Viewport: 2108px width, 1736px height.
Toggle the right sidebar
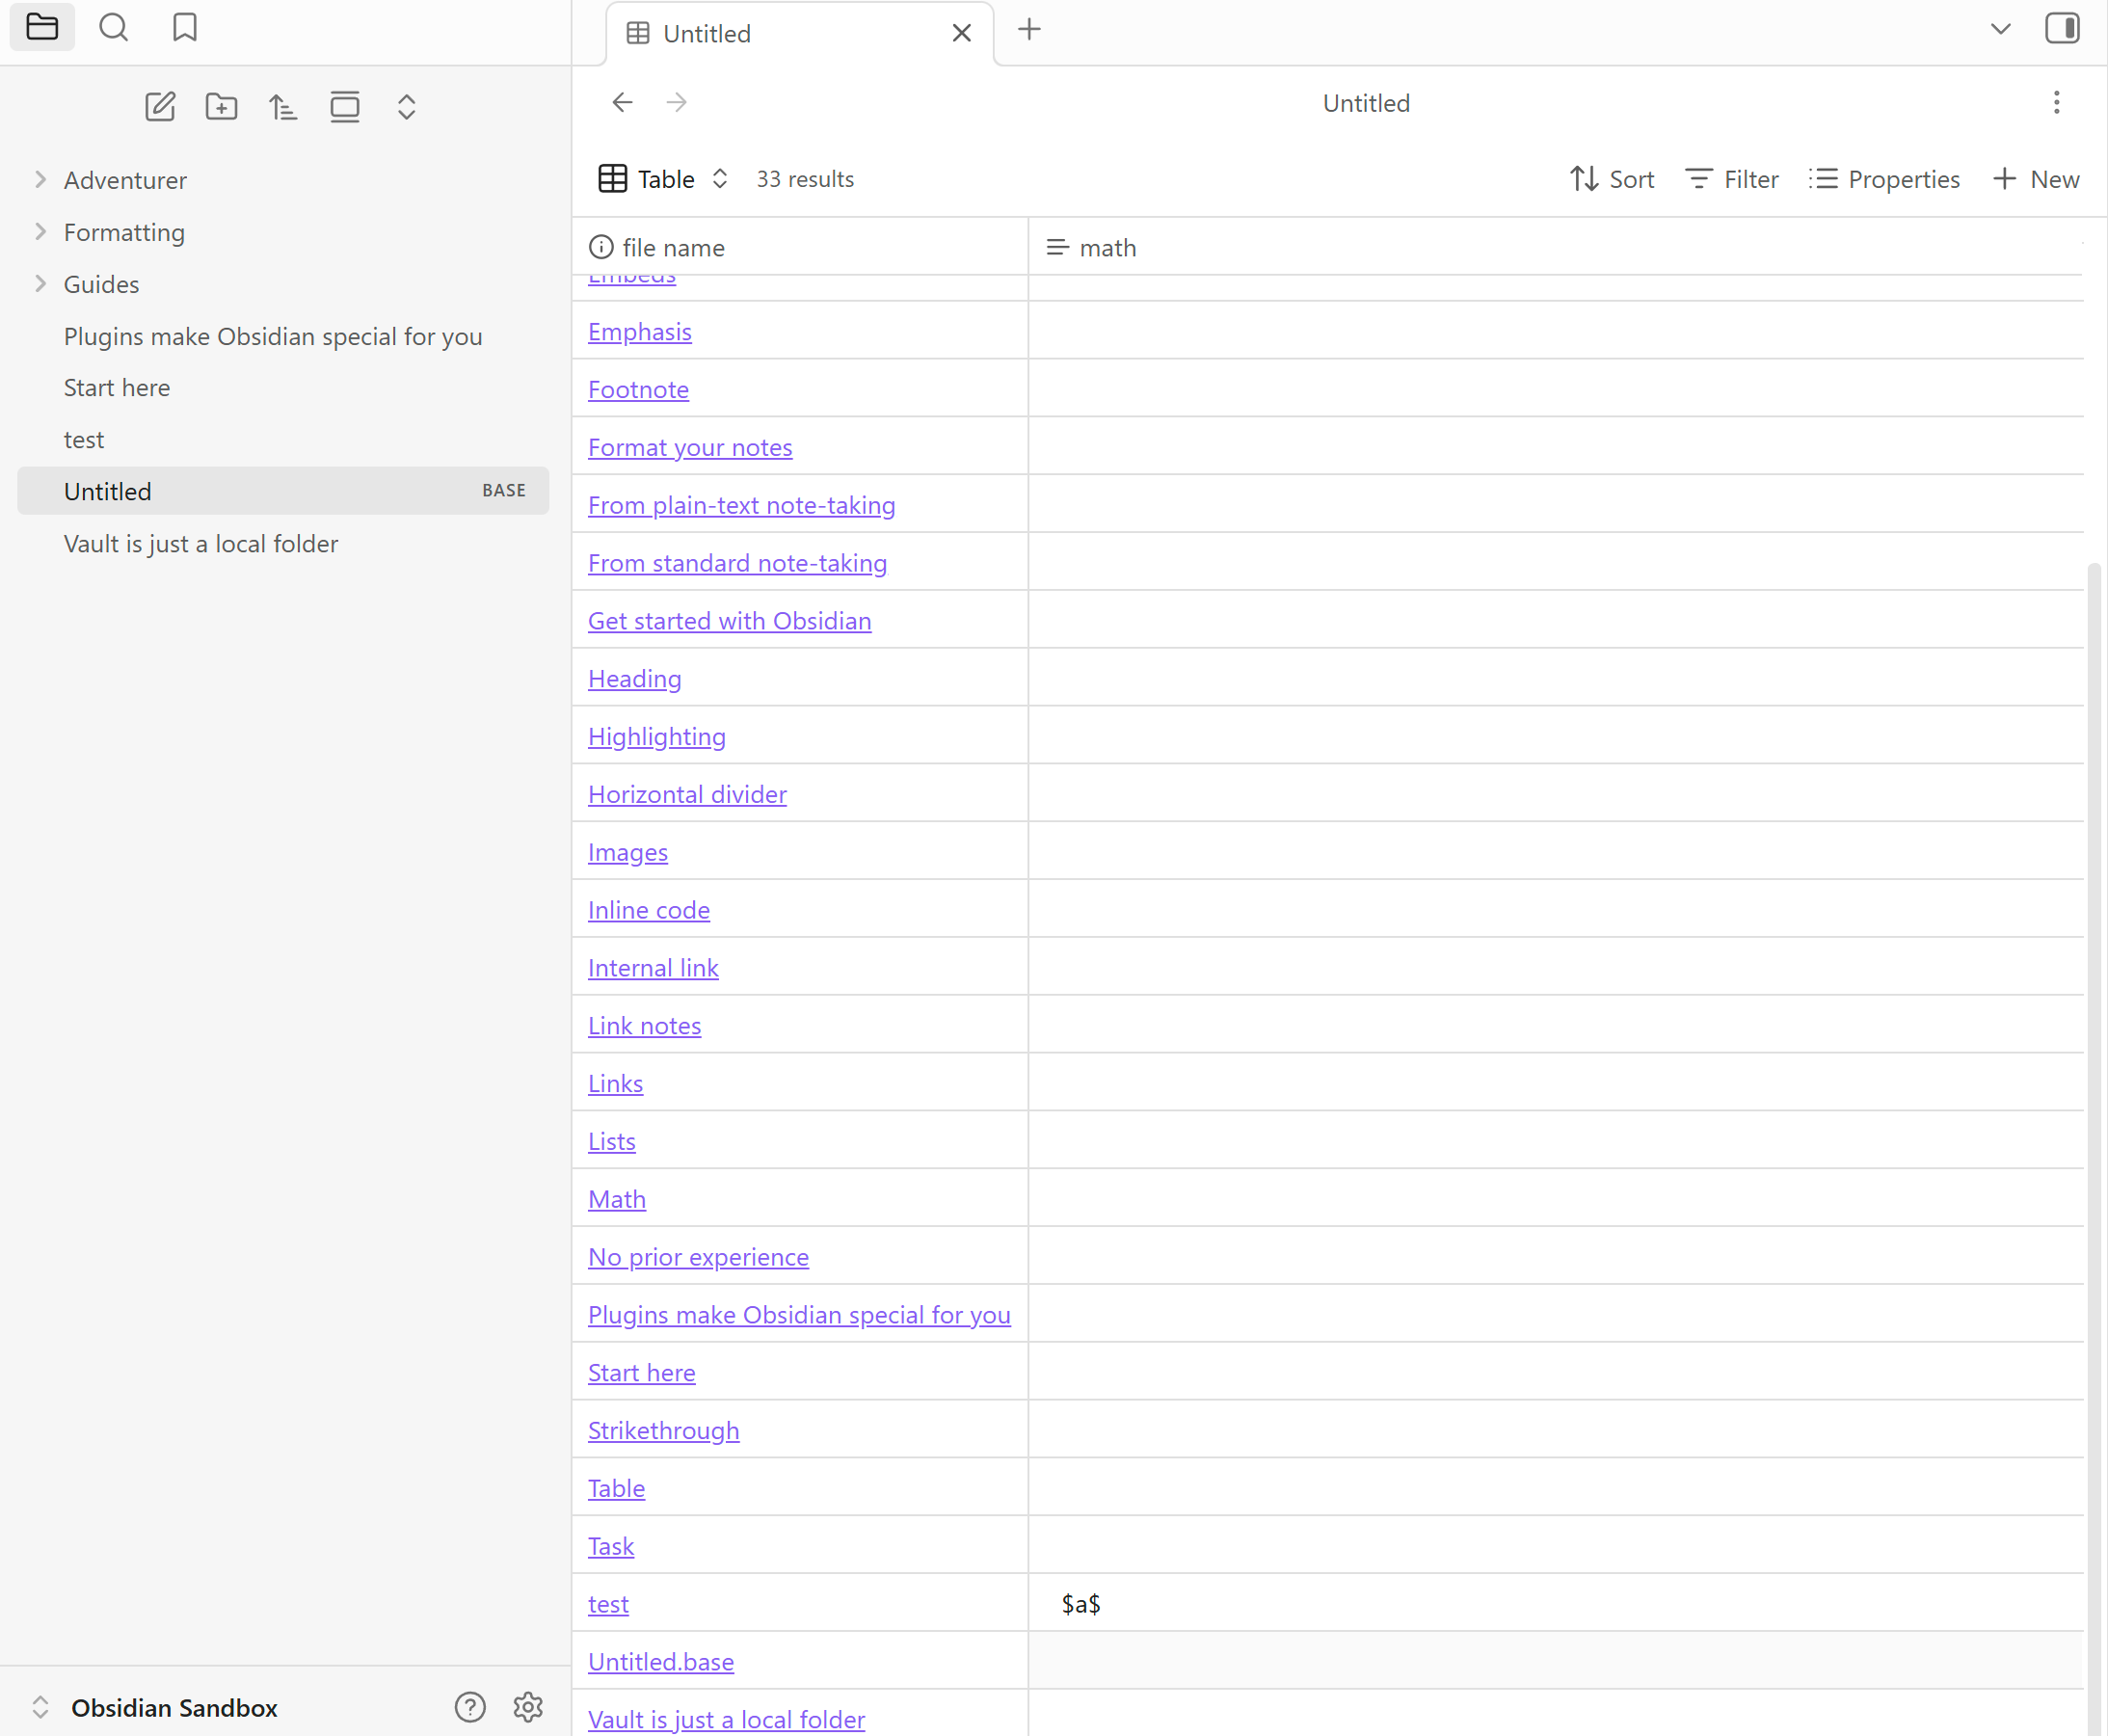tap(2061, 28)
